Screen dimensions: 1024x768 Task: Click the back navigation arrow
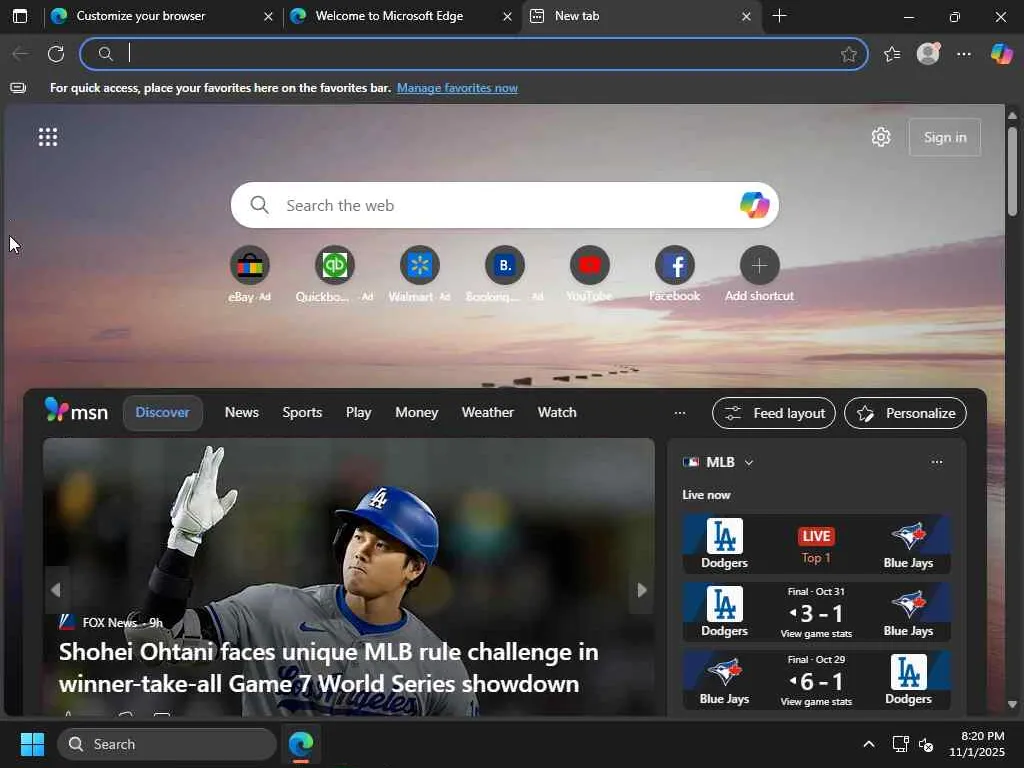pos(20,54)
